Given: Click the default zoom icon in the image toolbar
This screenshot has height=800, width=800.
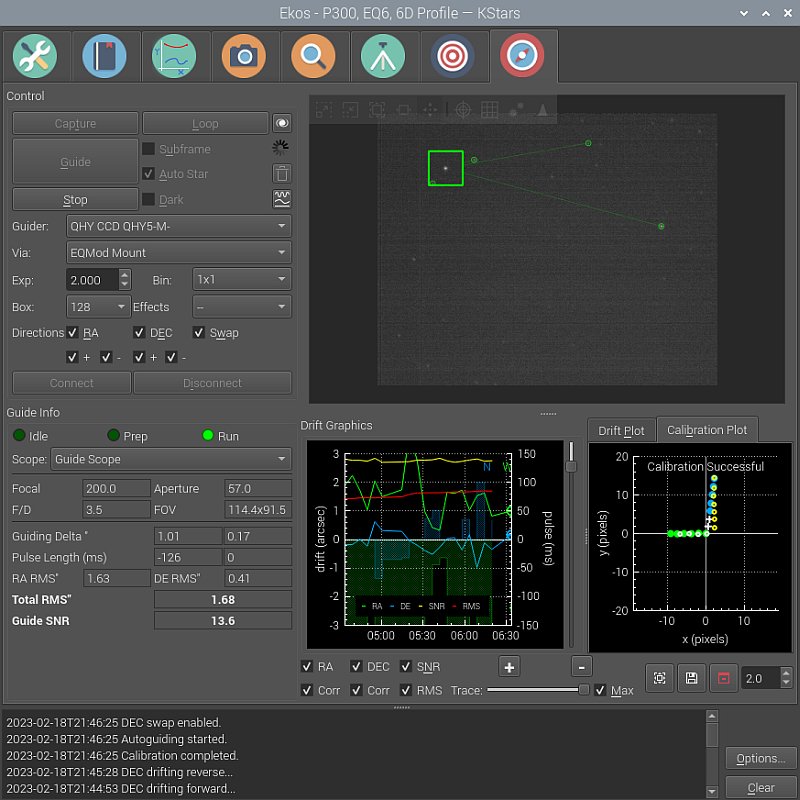Looking at the screenshot, I should (x=377, y=109).
